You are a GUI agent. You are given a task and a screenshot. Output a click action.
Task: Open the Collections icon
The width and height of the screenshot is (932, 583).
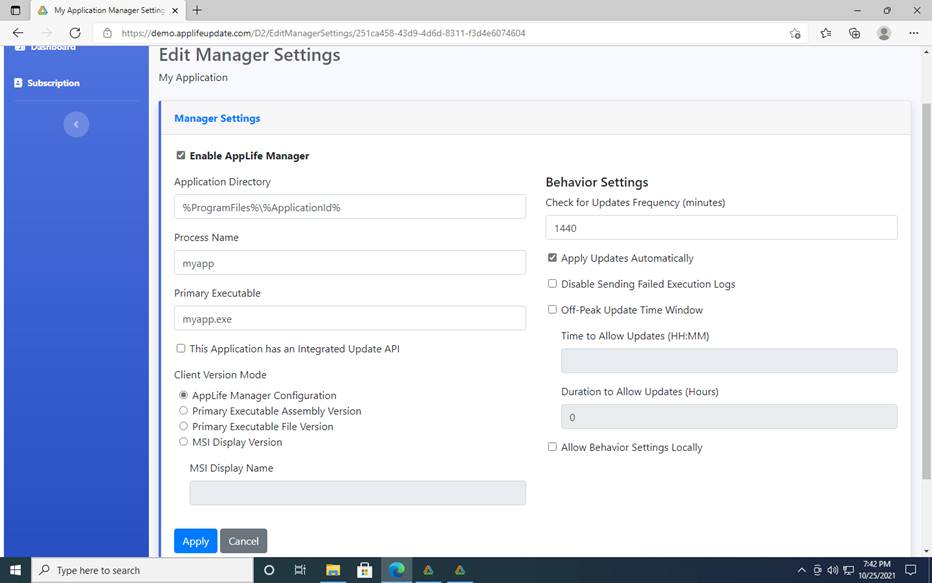(854, 33)
